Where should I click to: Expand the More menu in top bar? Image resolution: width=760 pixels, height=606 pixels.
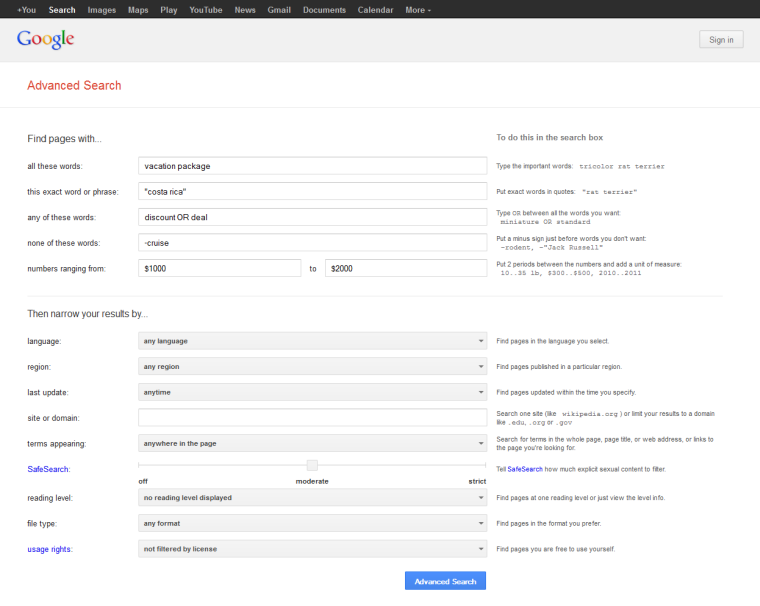click(418, 10)
